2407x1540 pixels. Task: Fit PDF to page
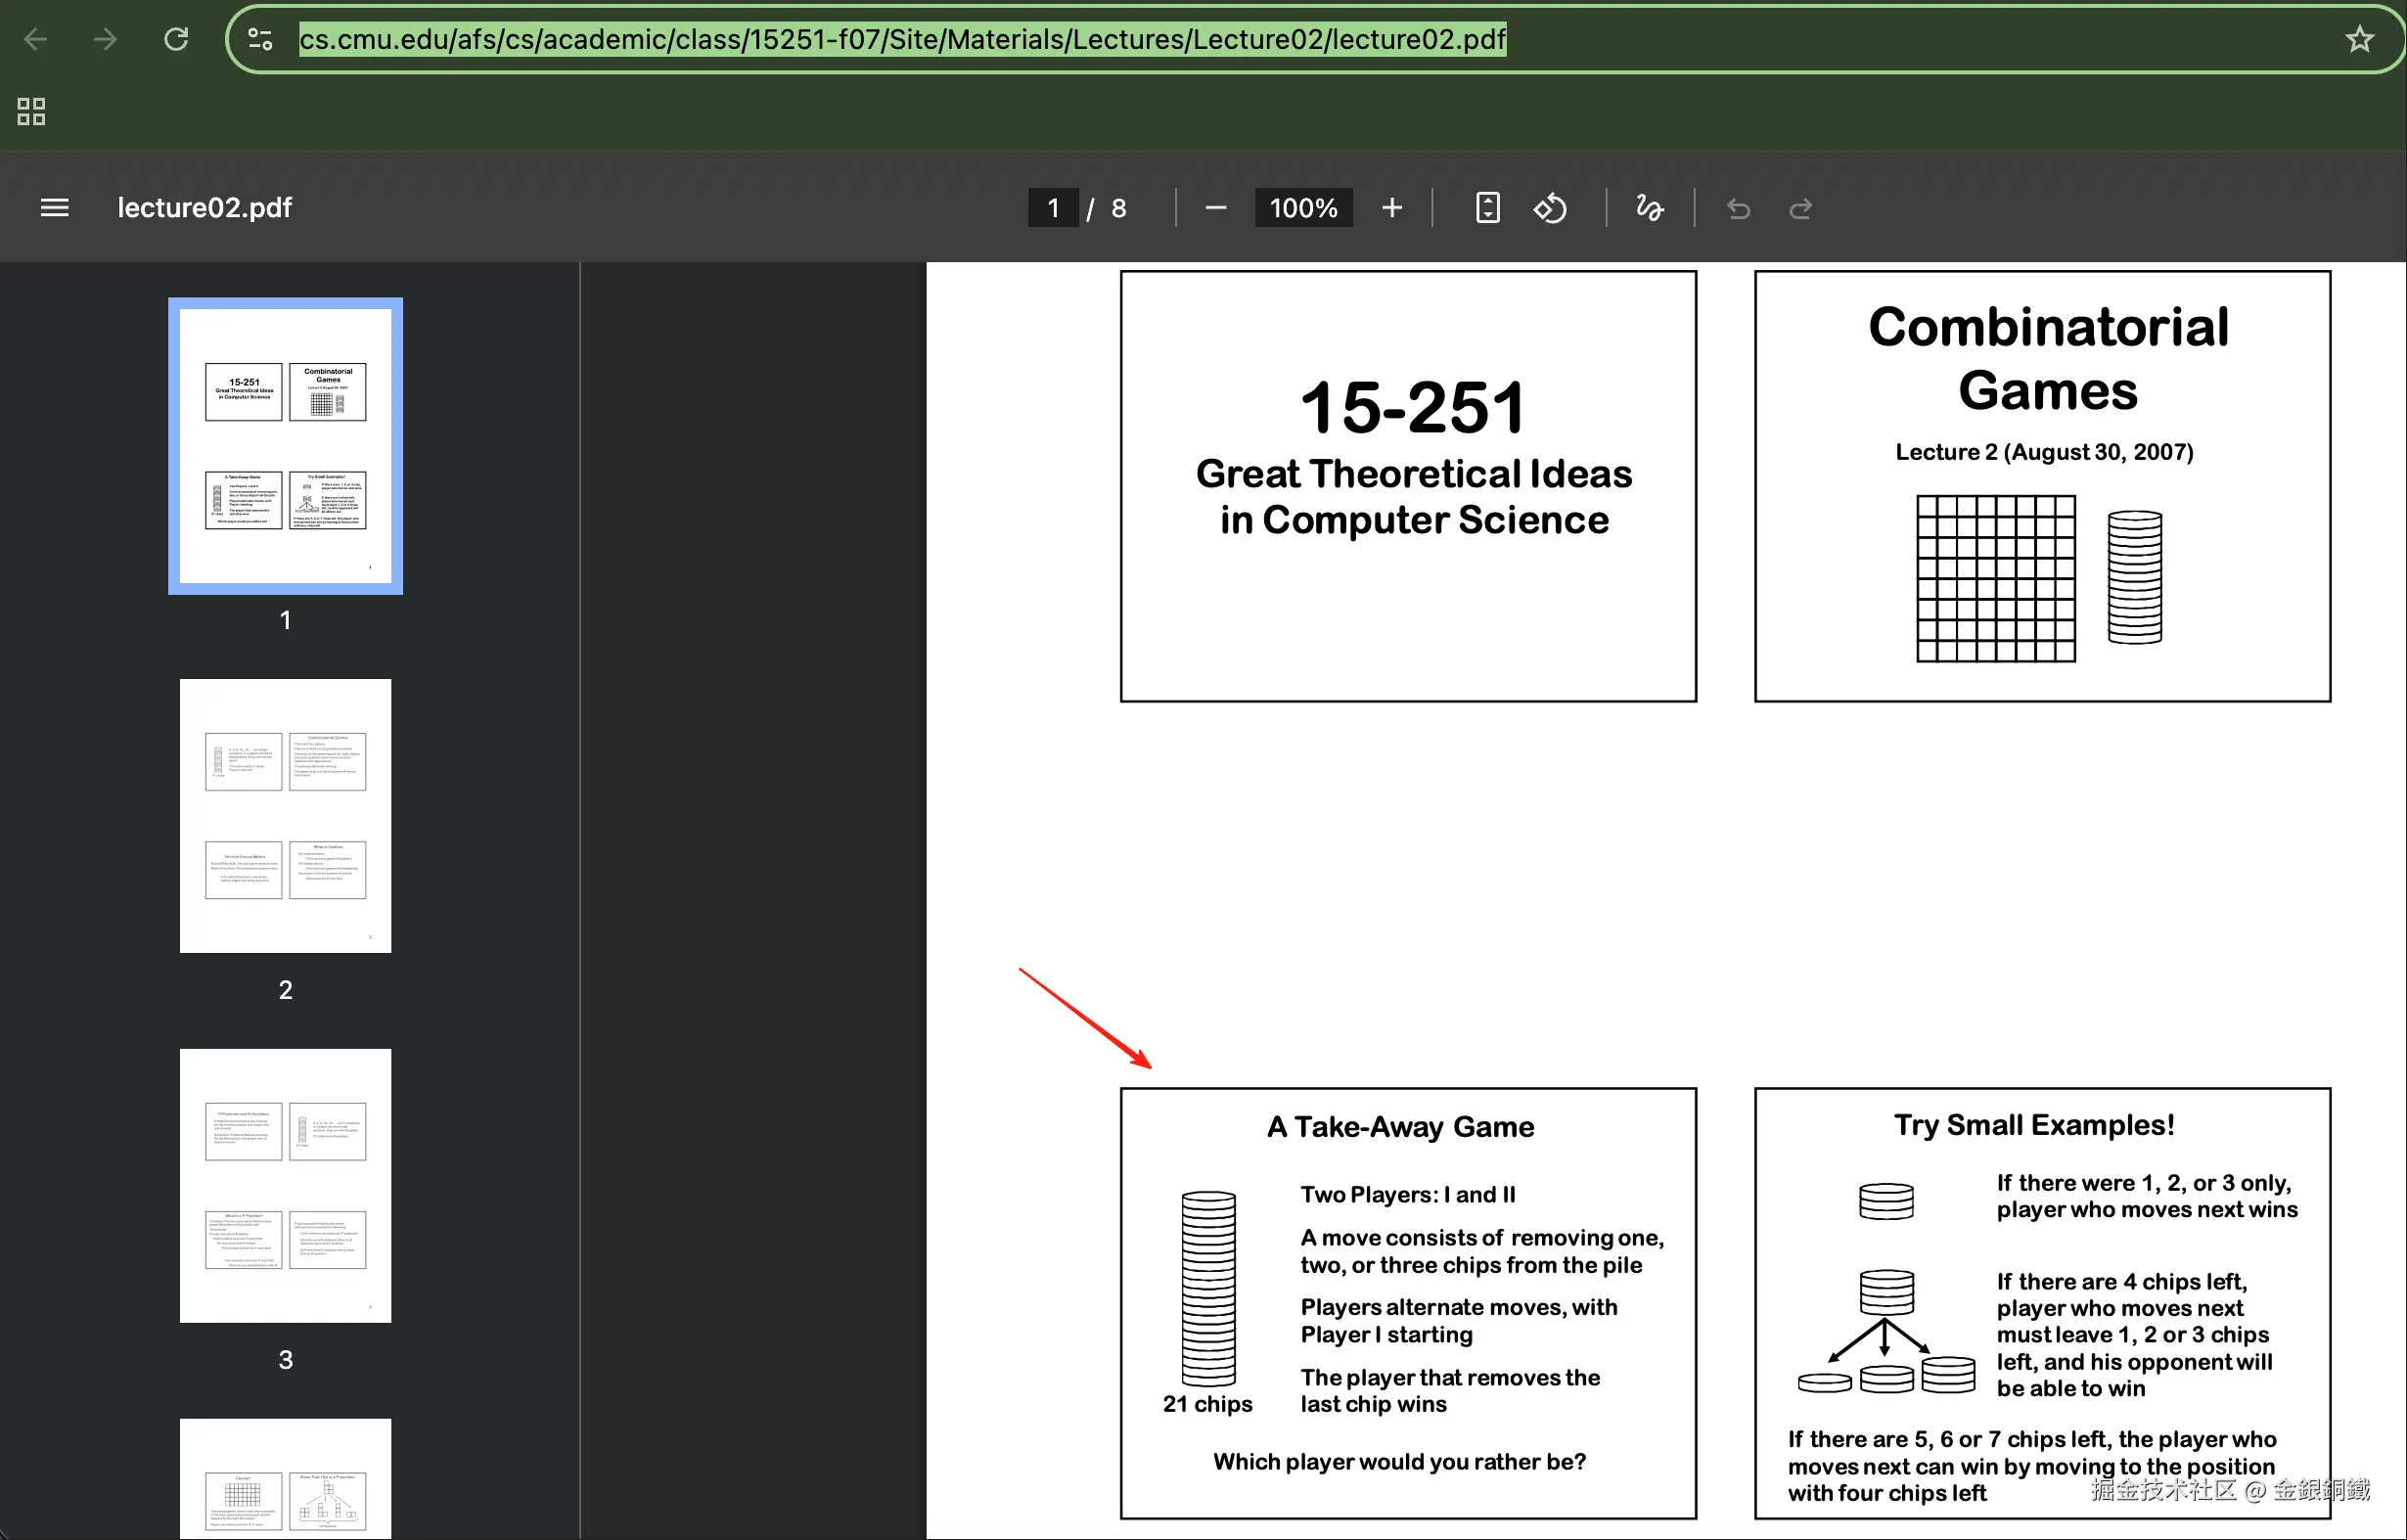tap(1487, 208)
